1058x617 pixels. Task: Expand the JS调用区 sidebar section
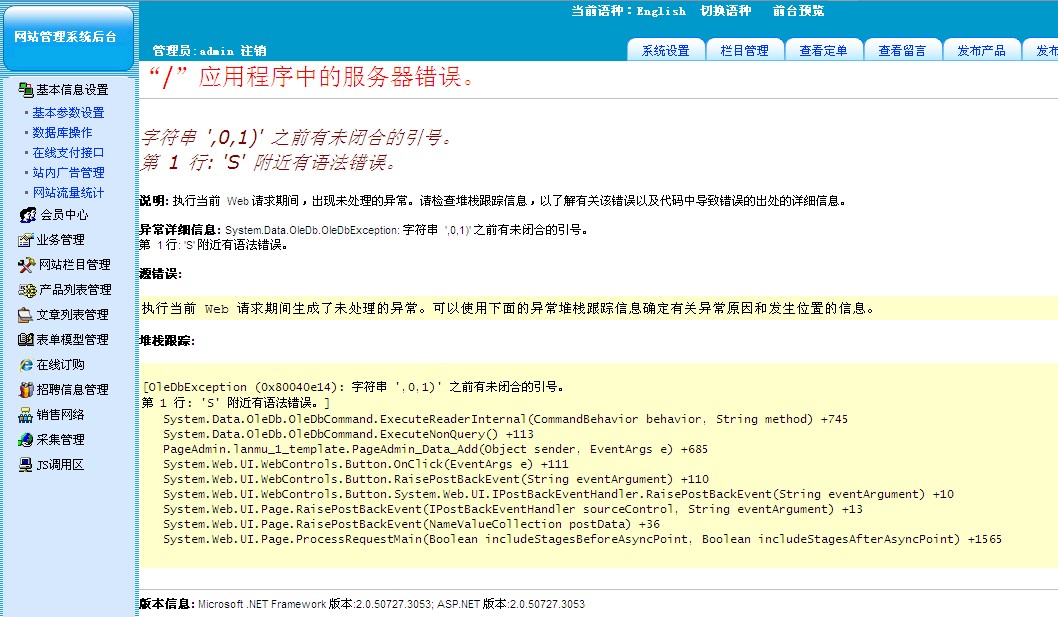60,465
